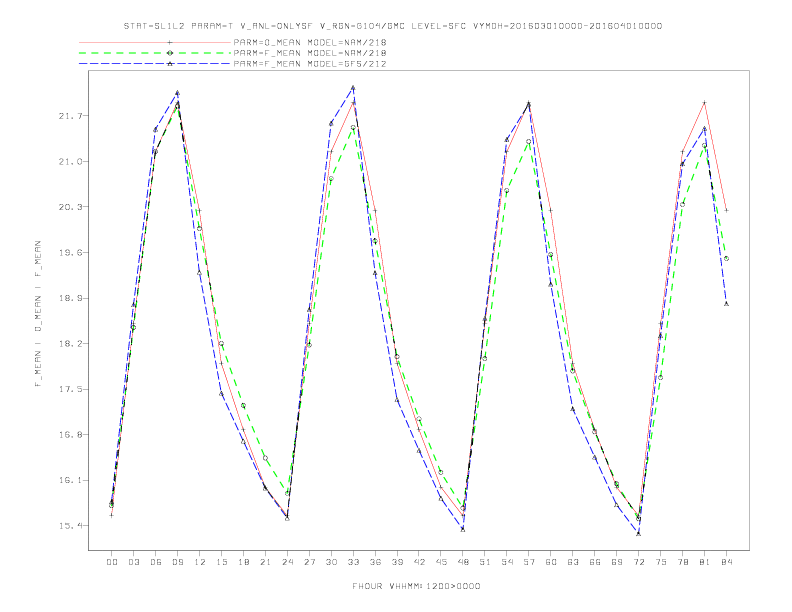Click x-axis forecast hour label 06
This screenshot has height=612, width=792.
156,562
